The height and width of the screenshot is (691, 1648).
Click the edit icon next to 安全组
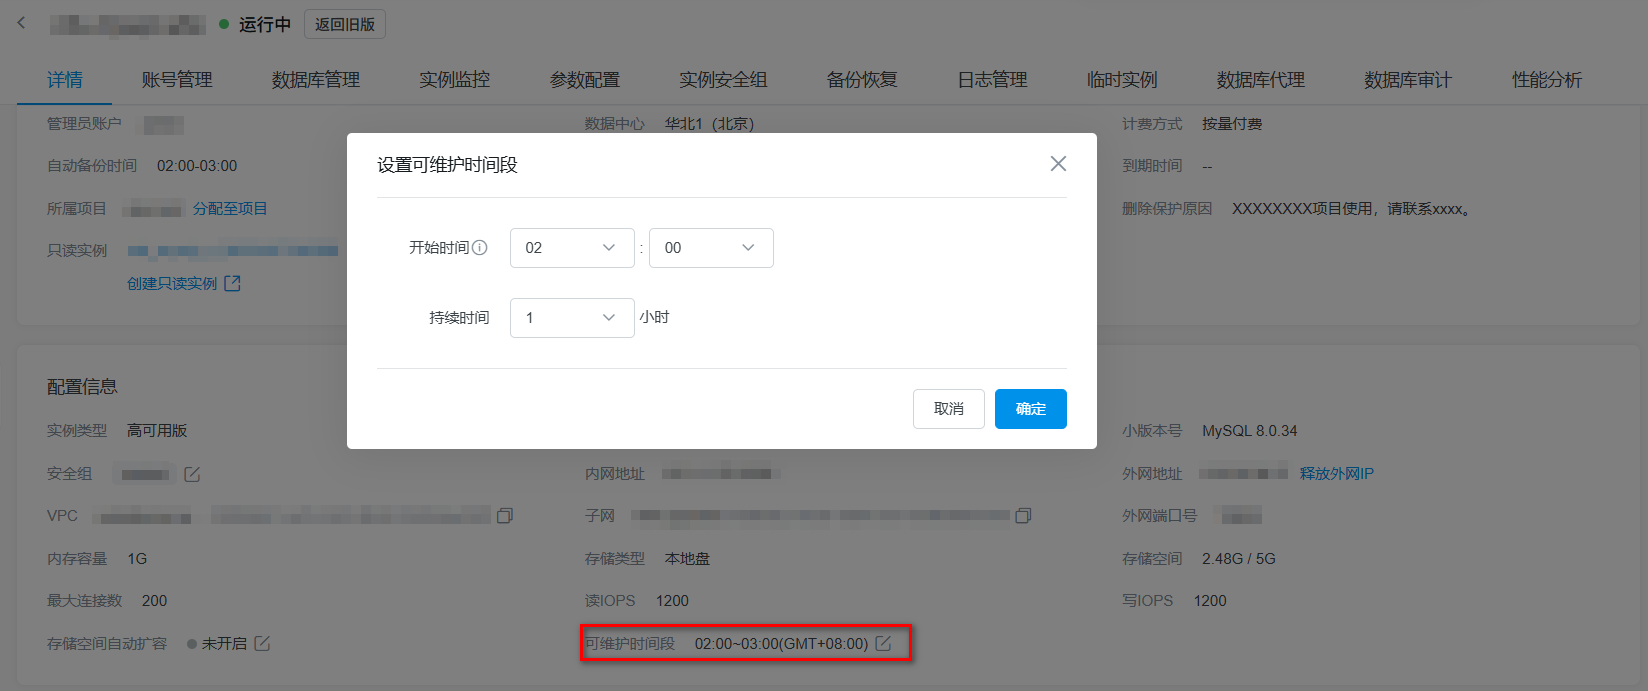click(x=192, y=474)
